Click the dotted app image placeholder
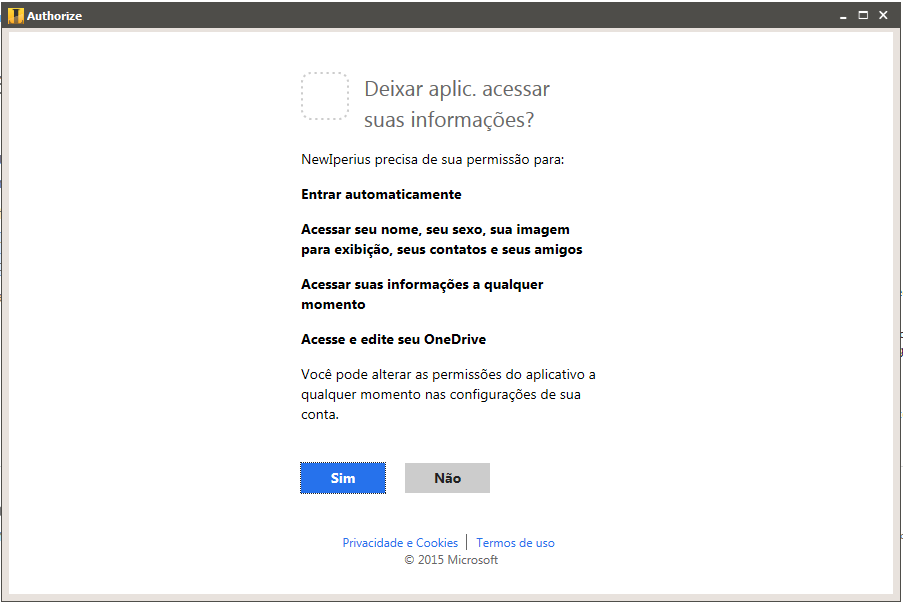Image resolution: width=903 pixels, height=604 pixels. click(x=325, y=96)
